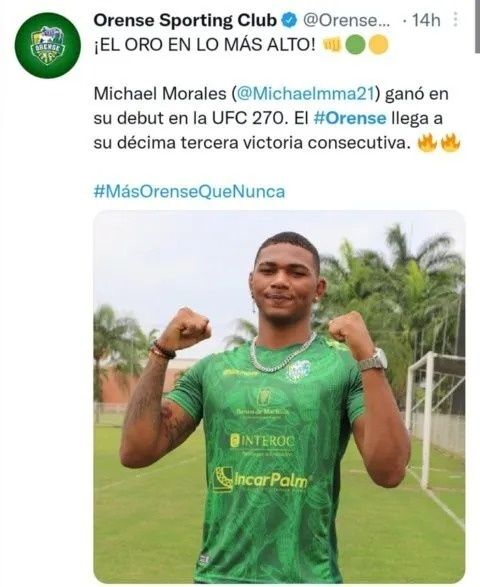Click the IncarPalm logo on the jersey
This screenshot has width=480, height=587.
tap(261, 480)
